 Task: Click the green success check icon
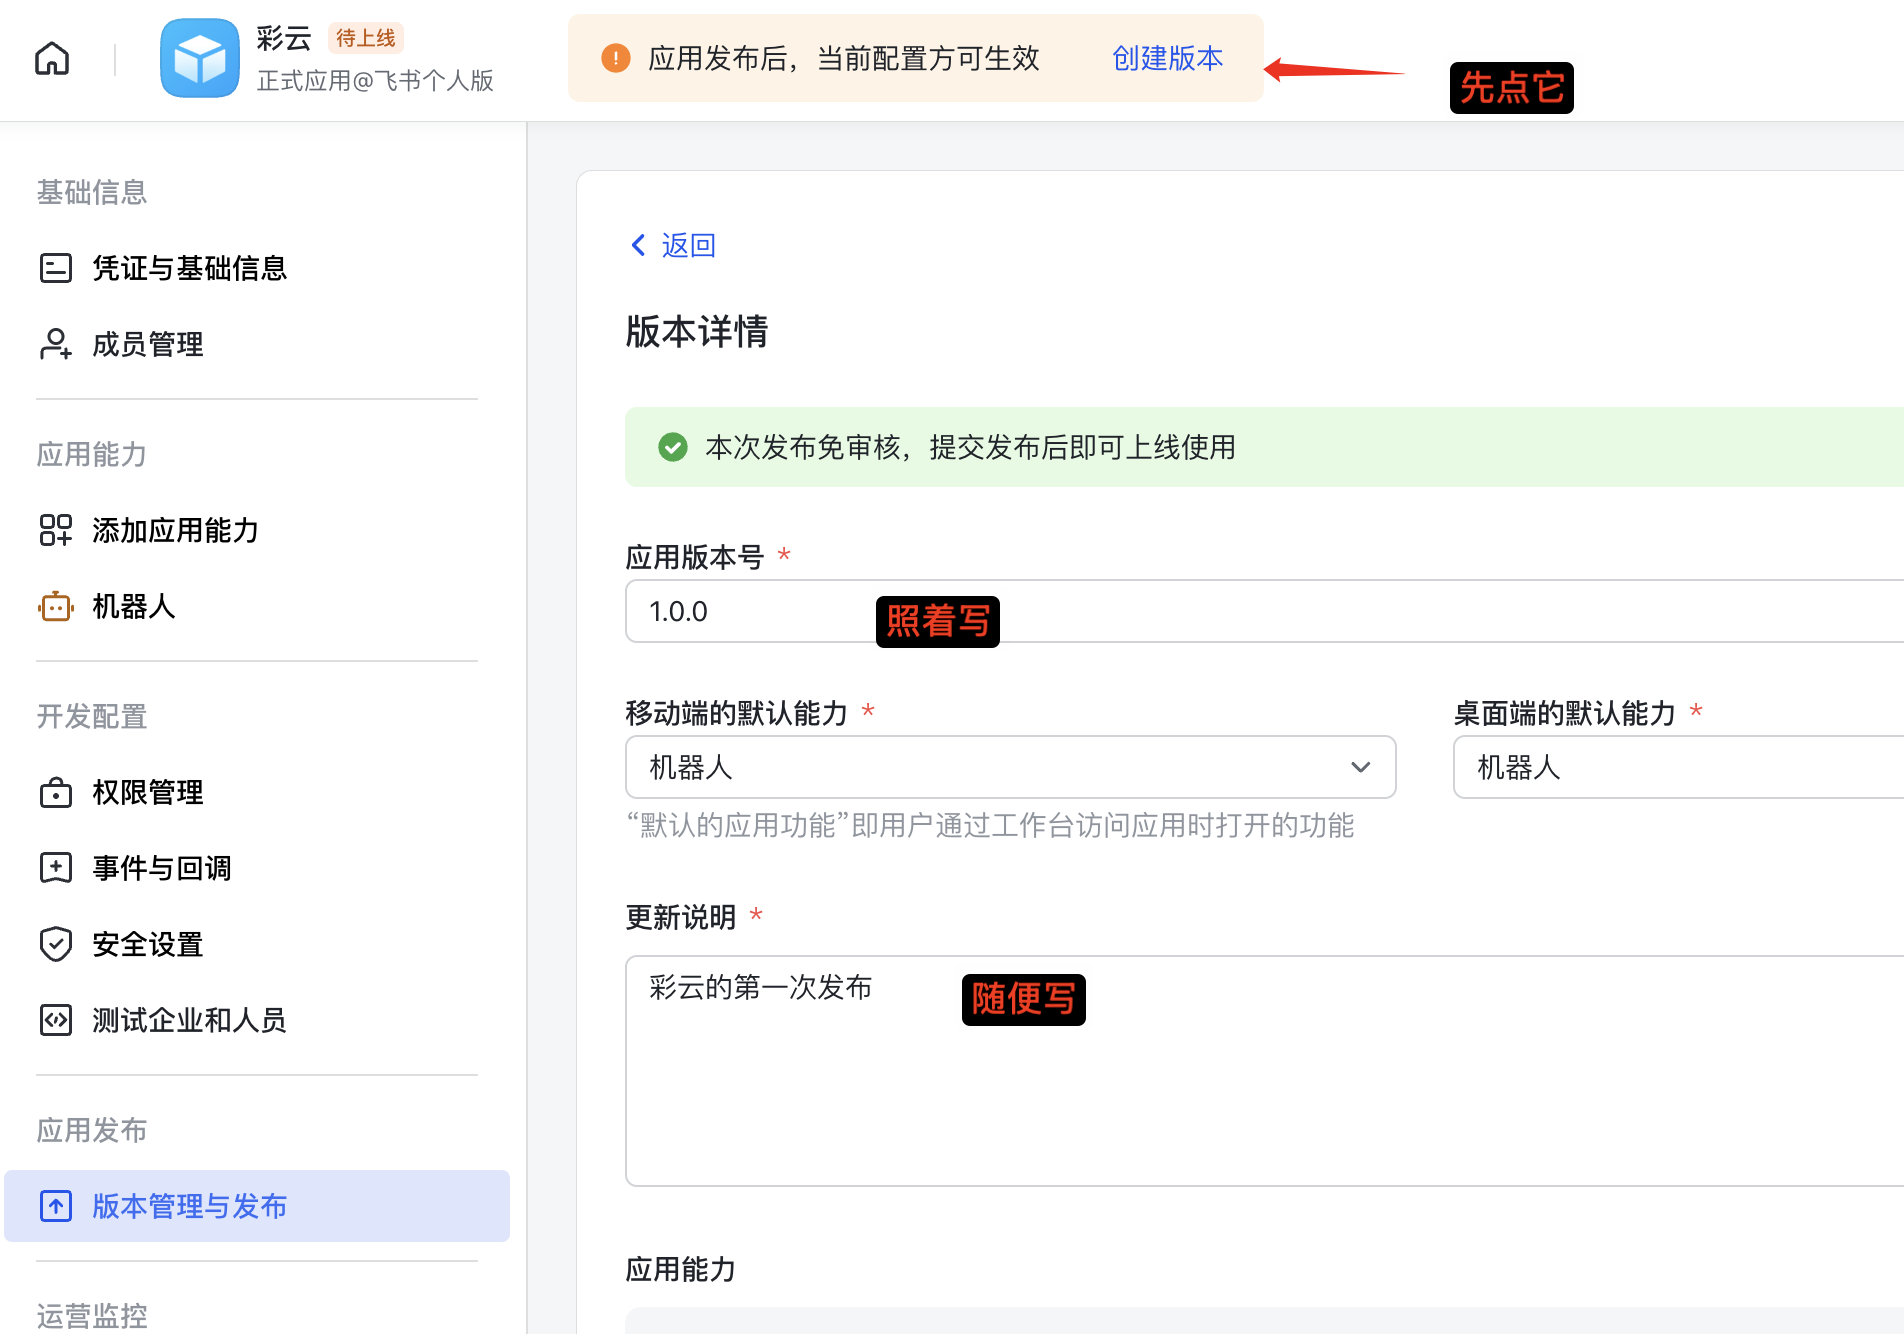pyautogui.click(x=673, y=448)
